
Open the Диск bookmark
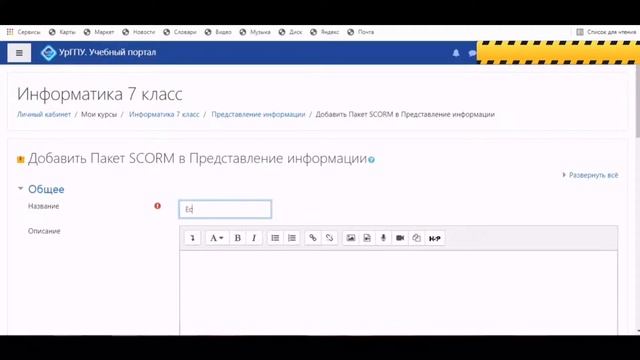pos(291,32)
